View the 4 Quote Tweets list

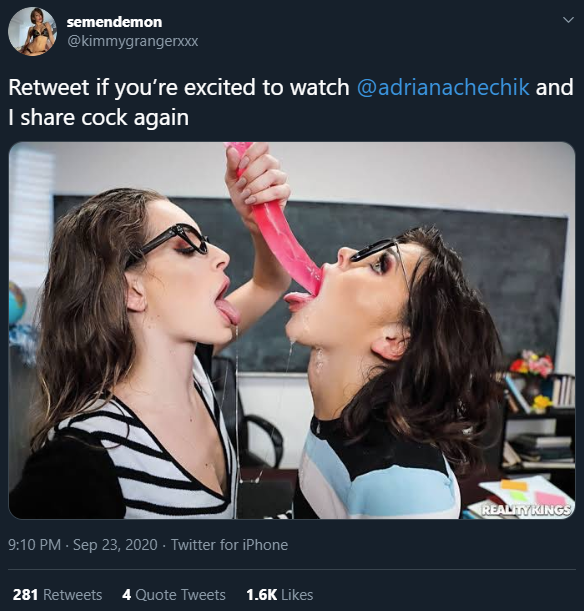(x=174, y=595)
